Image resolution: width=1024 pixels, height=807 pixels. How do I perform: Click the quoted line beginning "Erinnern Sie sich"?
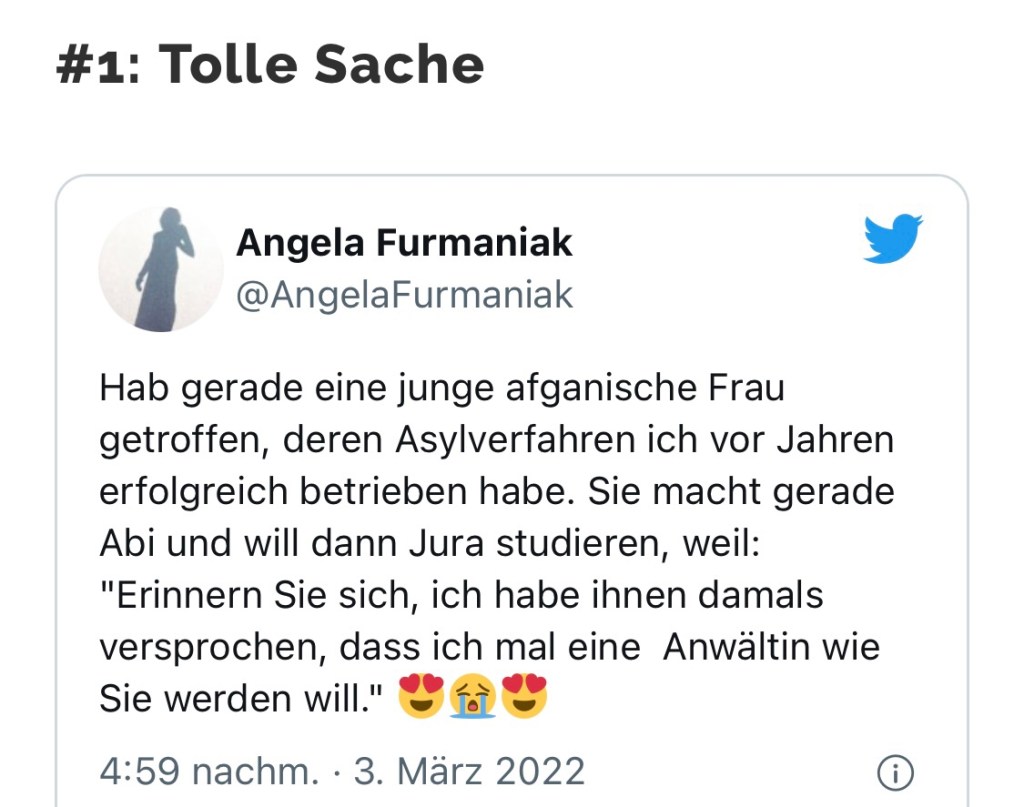coord(461,595)
